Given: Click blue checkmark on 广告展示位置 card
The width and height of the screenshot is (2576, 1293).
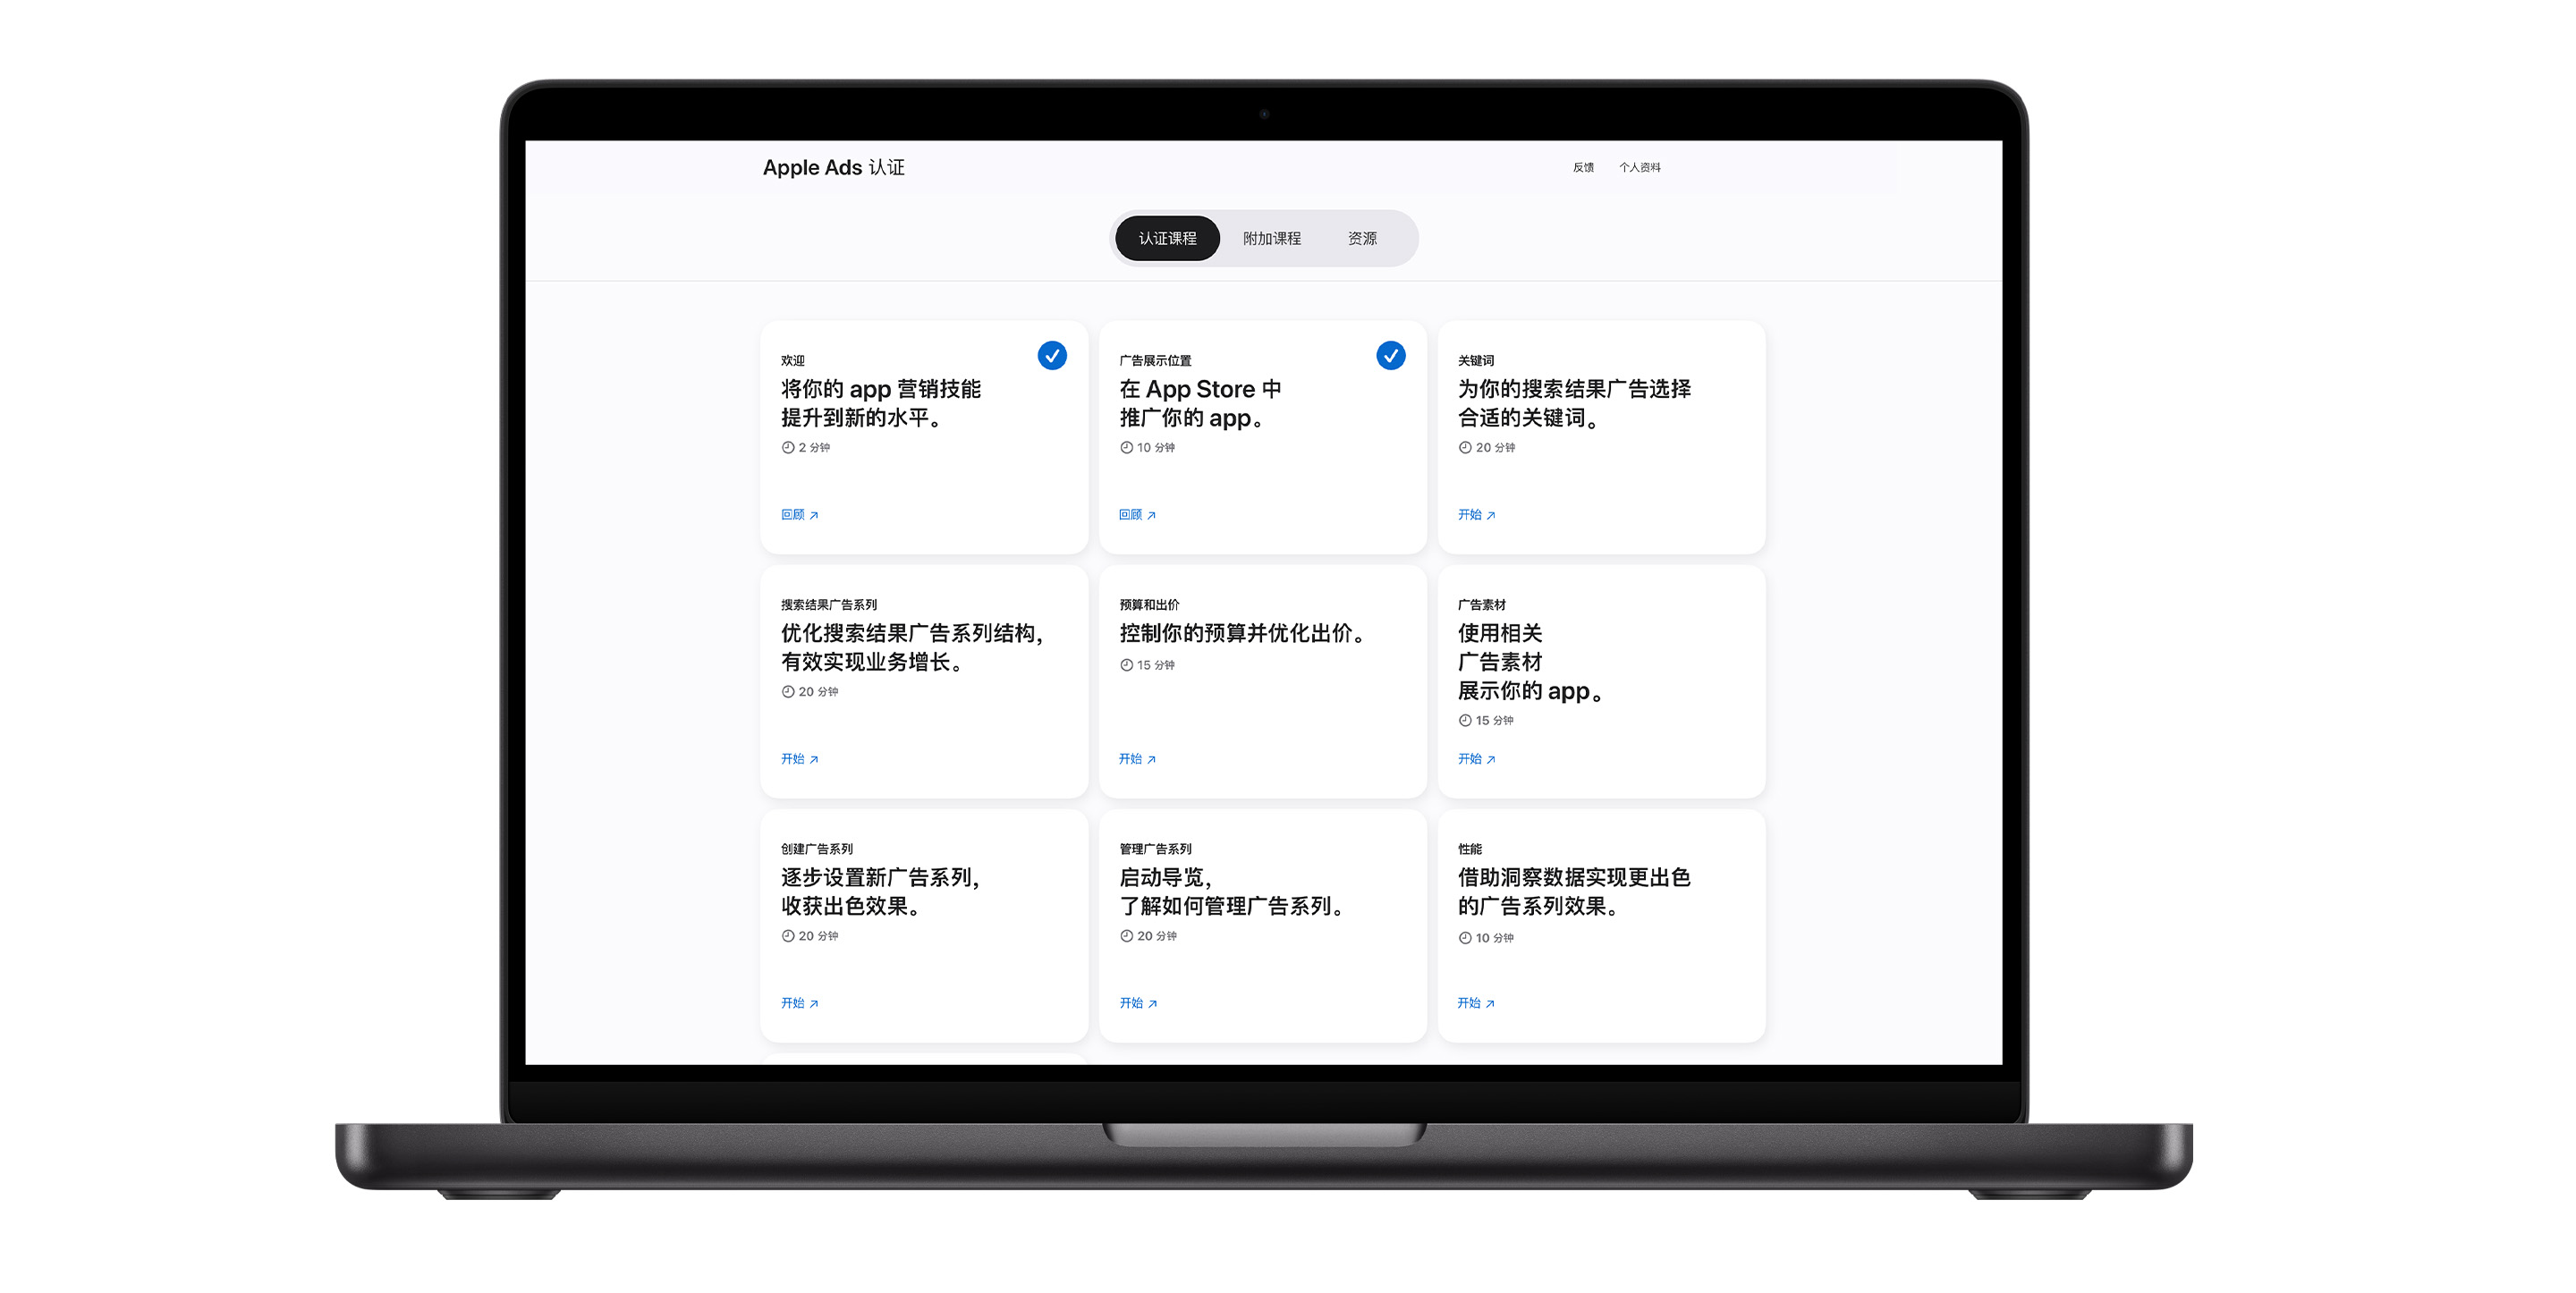Looking at the screenshot, I should 1390,355.
